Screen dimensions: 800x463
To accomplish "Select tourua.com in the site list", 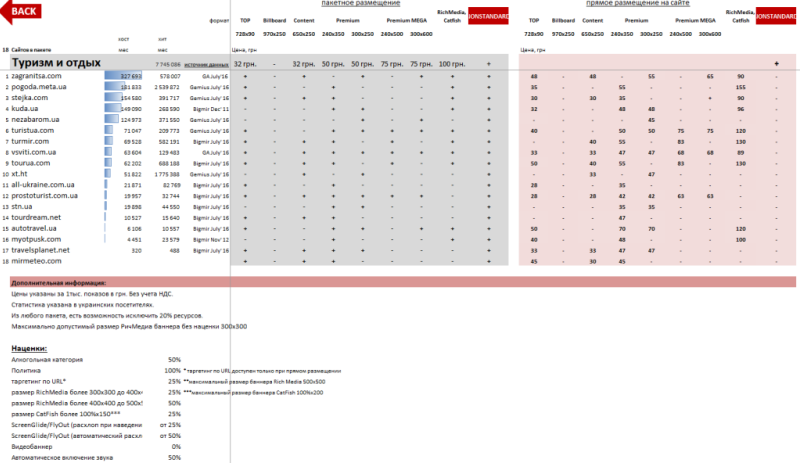I will pos(31,163).
